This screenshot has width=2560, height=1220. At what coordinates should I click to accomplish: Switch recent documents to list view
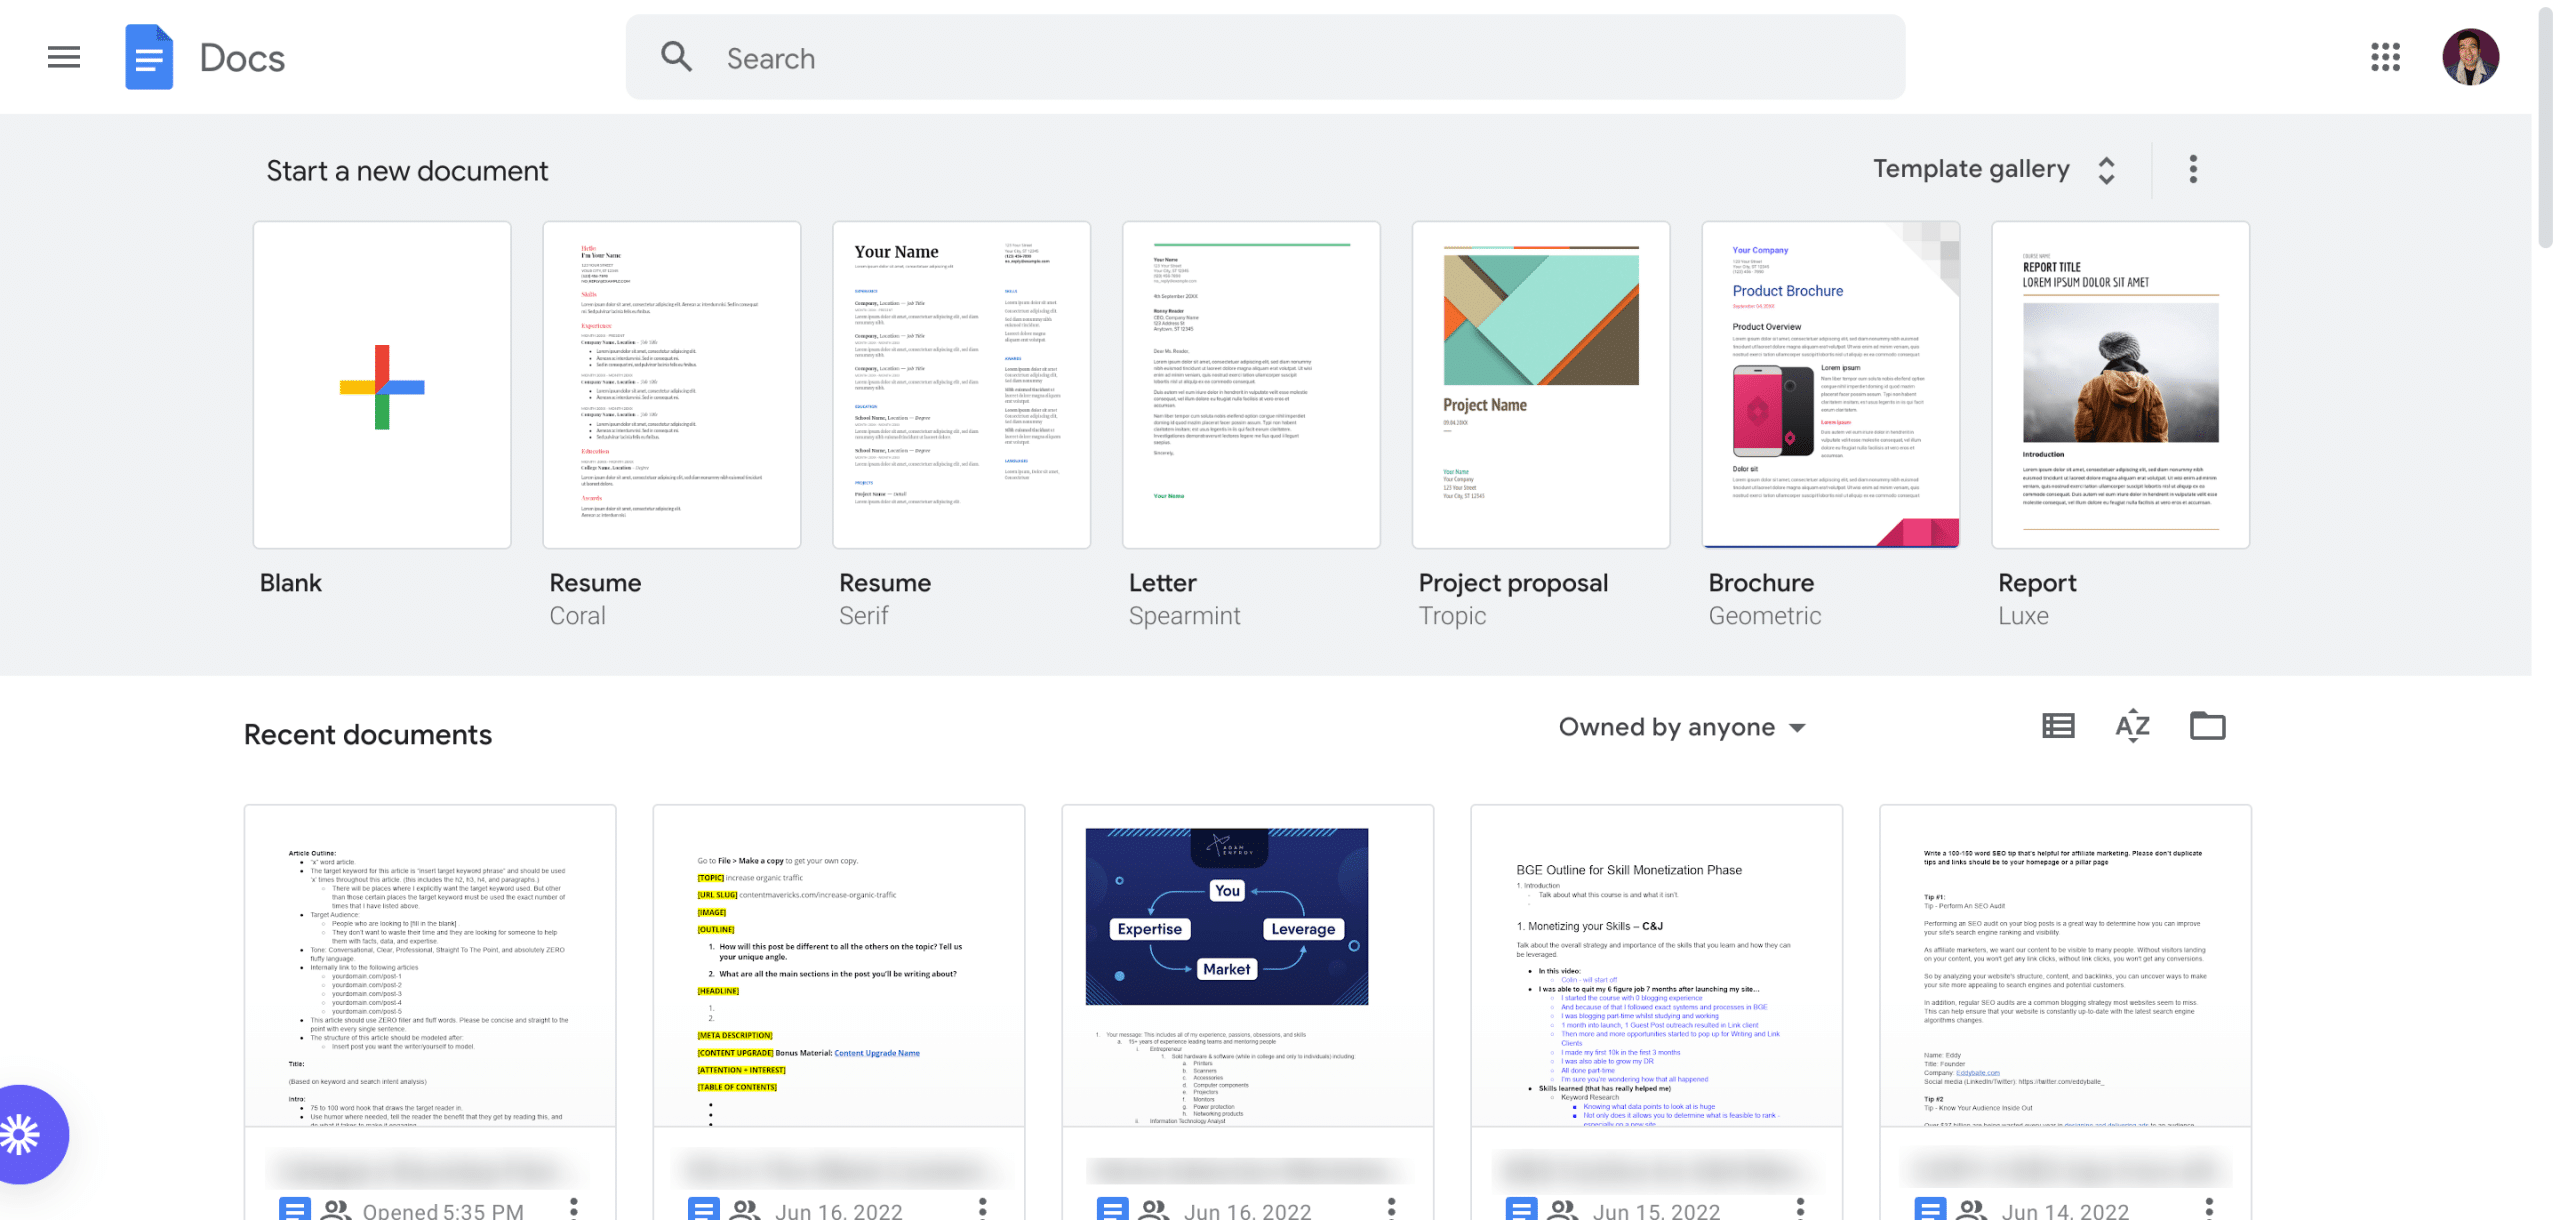coord(2057,726)
